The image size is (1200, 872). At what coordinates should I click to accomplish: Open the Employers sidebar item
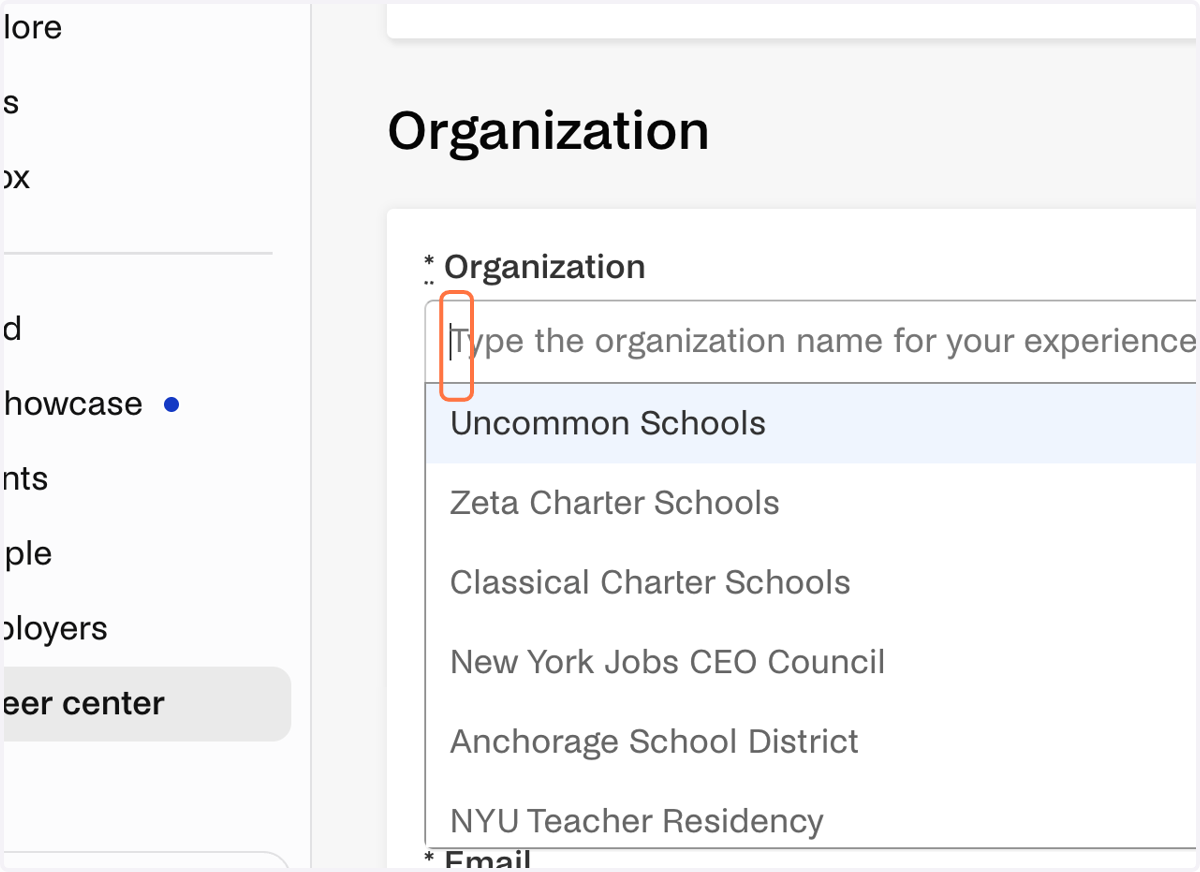[x=55, y=629]
